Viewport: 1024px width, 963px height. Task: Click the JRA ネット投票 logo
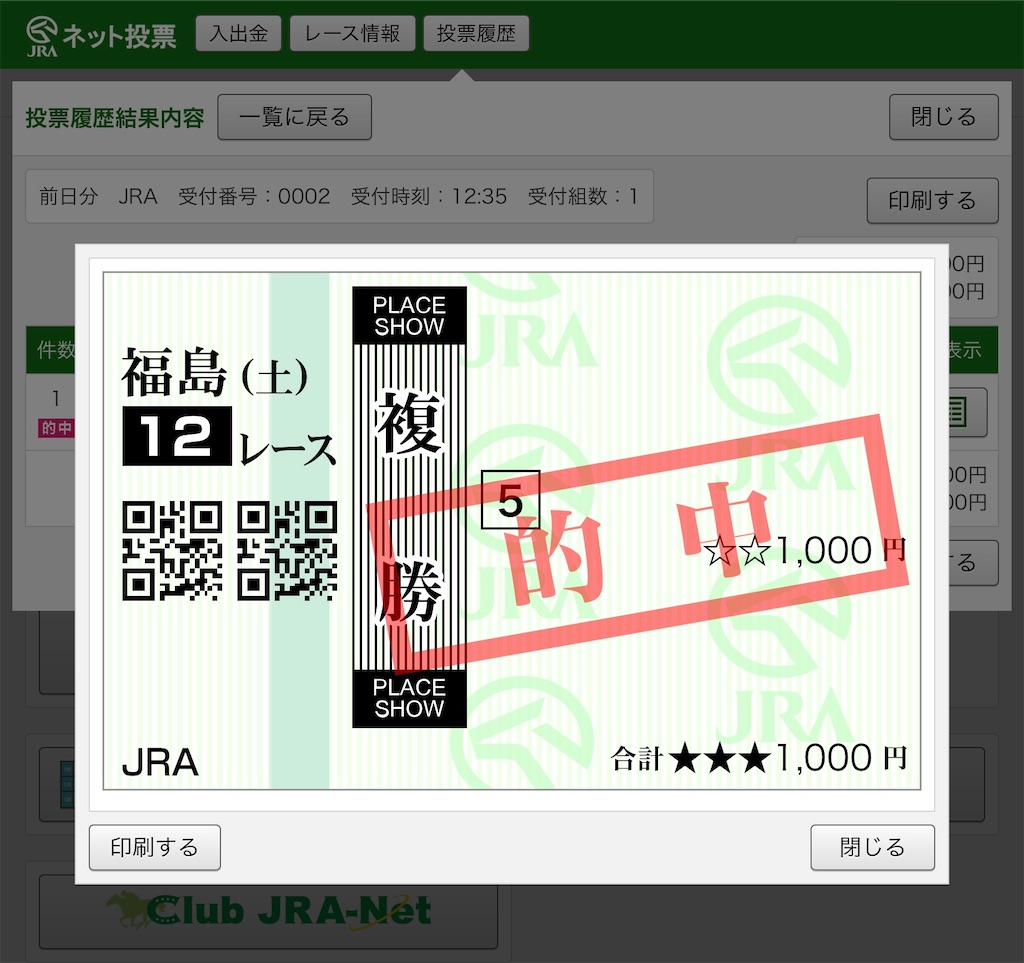[x=101, y=36]
